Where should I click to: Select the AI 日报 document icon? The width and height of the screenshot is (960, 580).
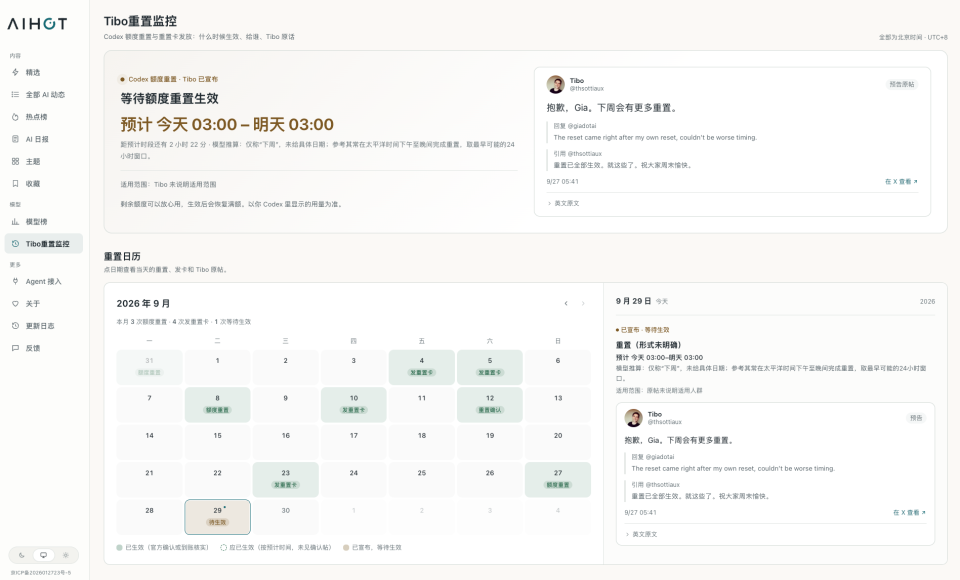click(15, 139)
